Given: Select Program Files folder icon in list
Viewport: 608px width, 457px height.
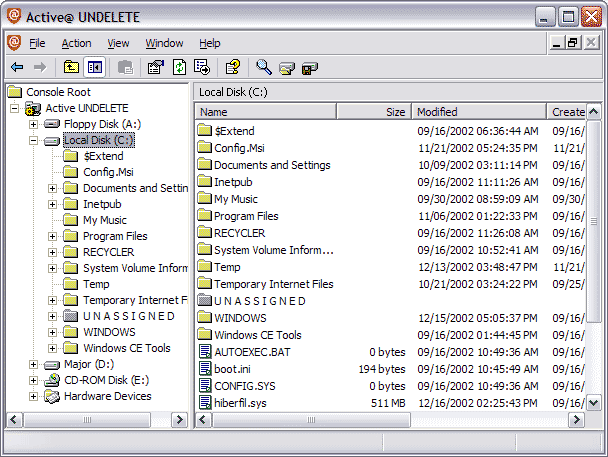Looking at the screenshot, I should [204, 215].
